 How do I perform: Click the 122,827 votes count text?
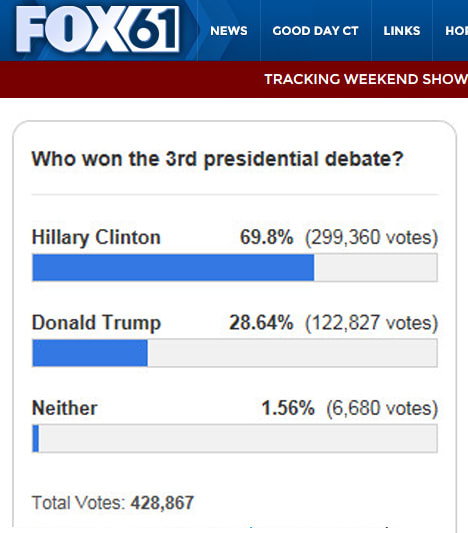coord(371,323)
